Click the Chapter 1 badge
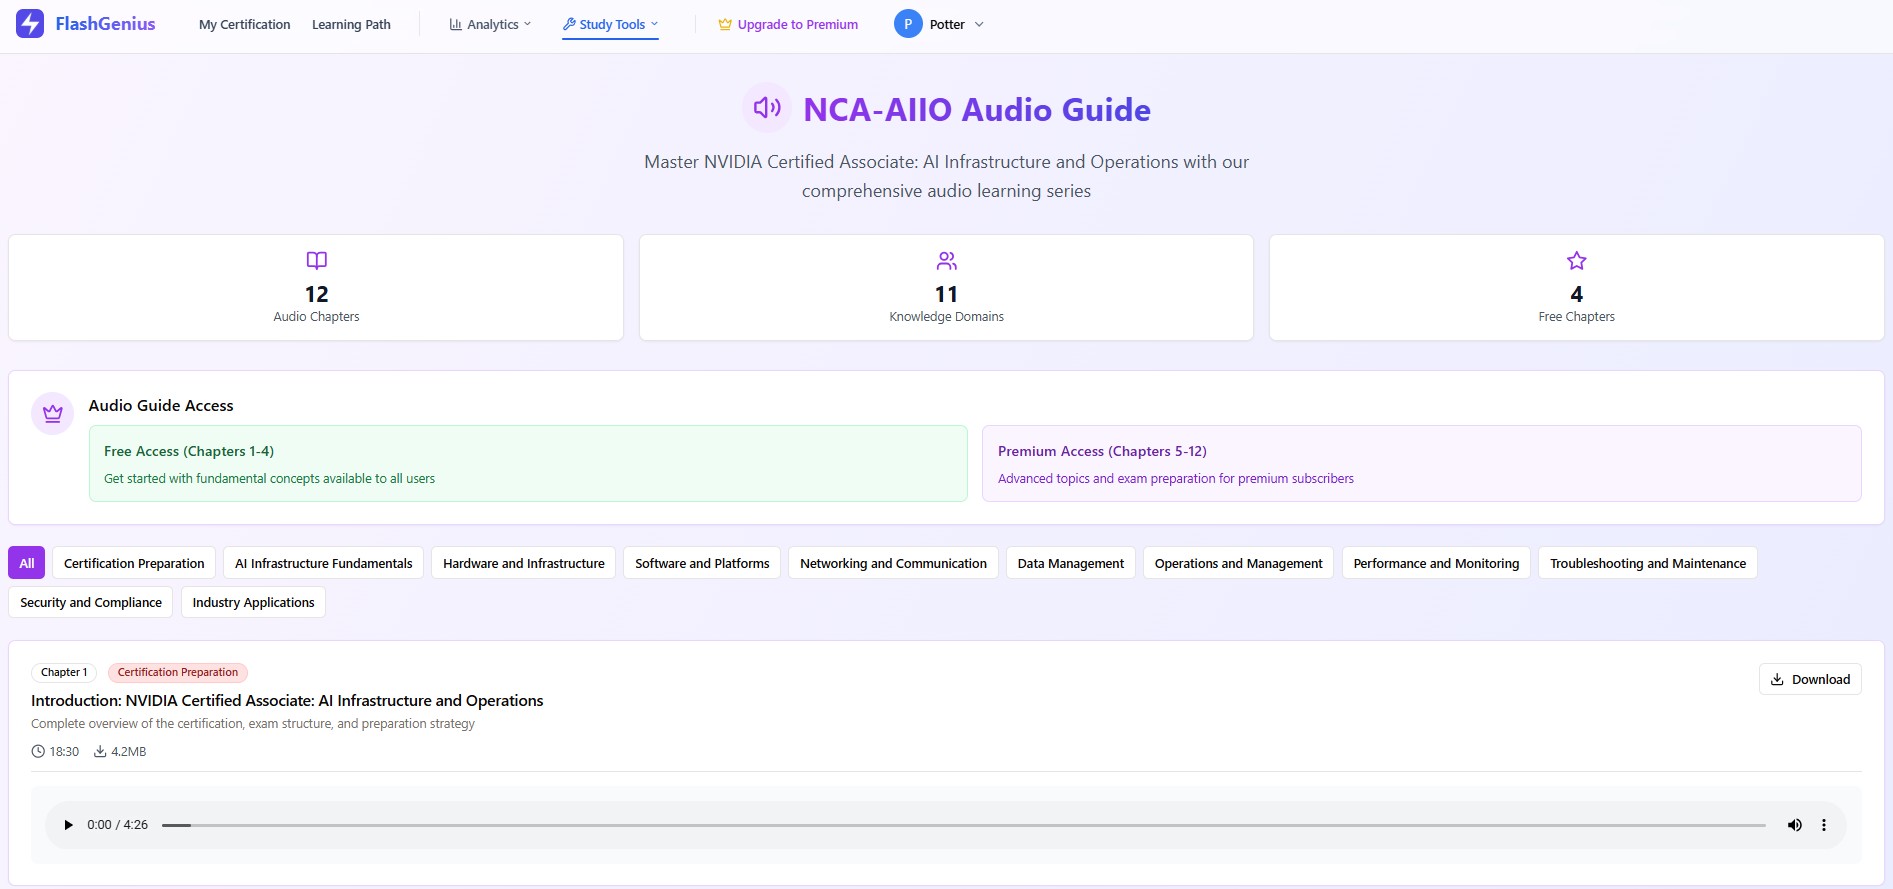Screen dimensions: 1893x889 pos(64,672)
